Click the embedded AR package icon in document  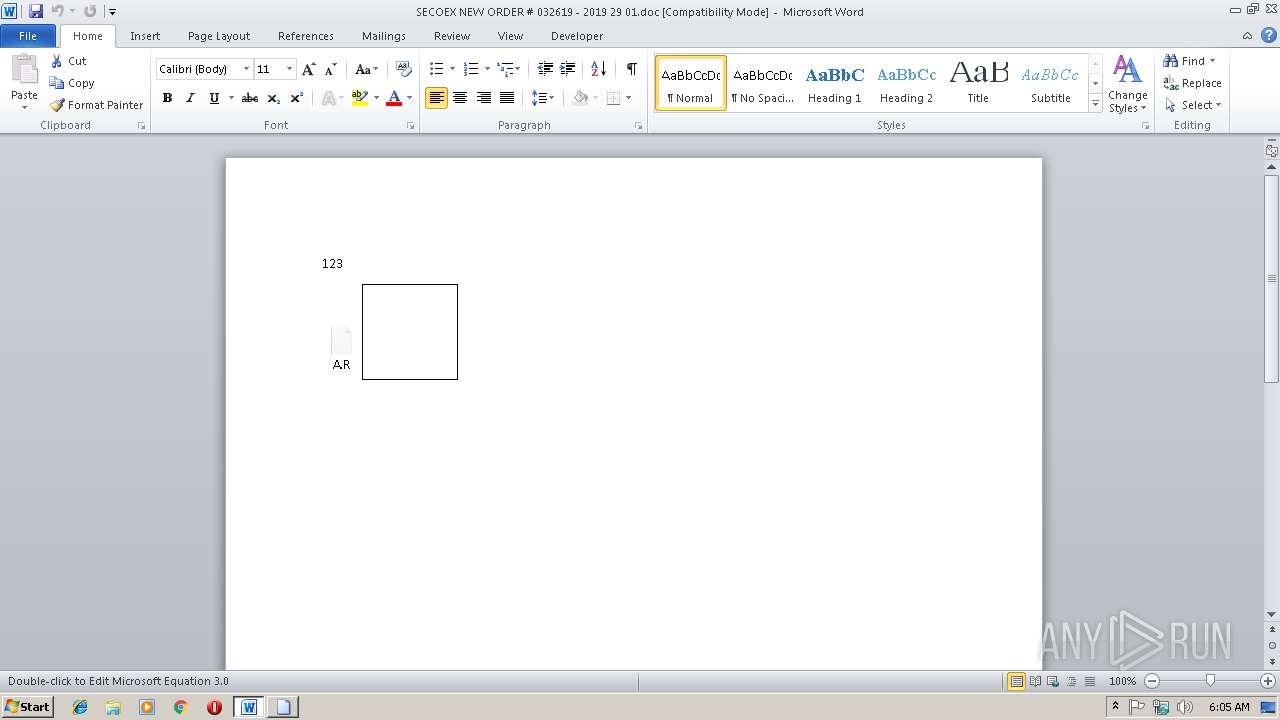click(341, 349)
